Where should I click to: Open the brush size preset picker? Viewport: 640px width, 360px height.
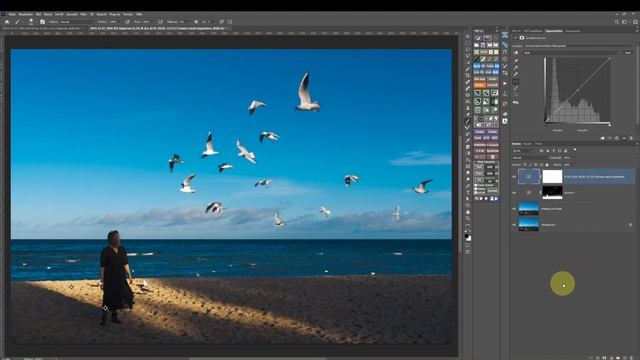click(31, 22)
